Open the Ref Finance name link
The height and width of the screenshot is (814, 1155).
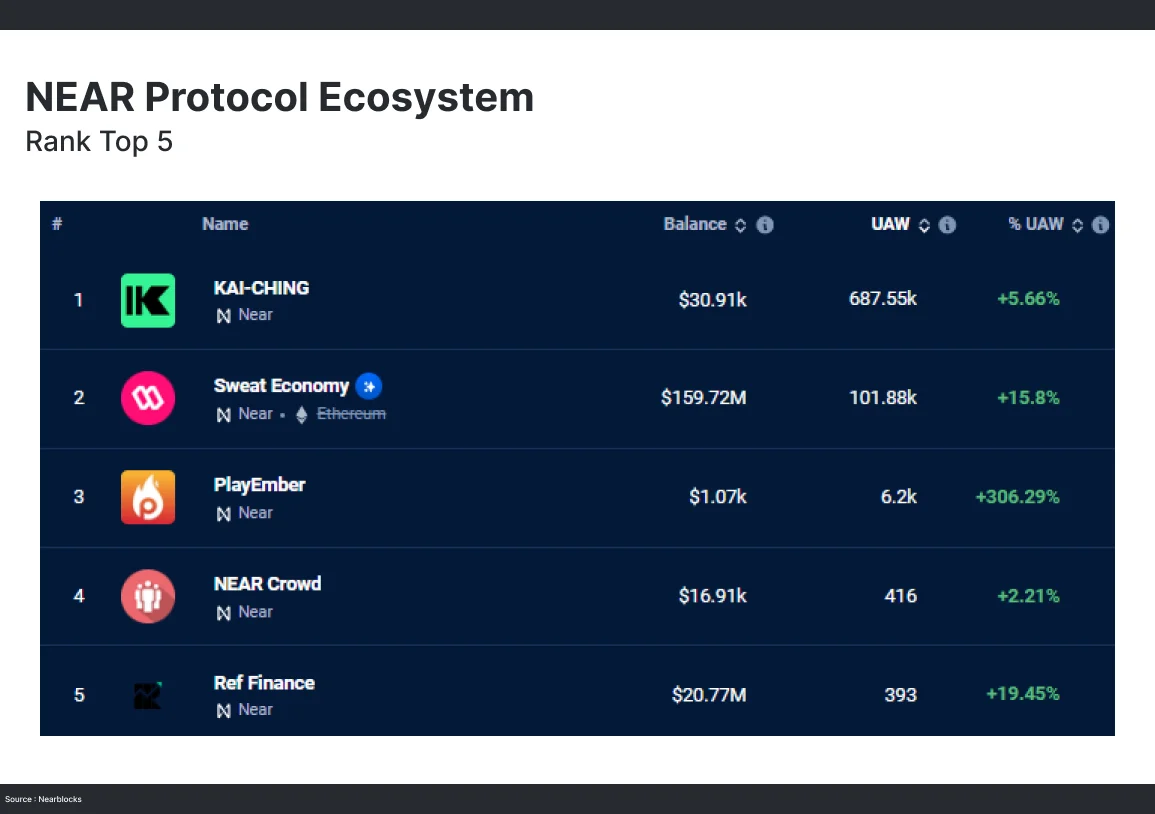point(264,683)
